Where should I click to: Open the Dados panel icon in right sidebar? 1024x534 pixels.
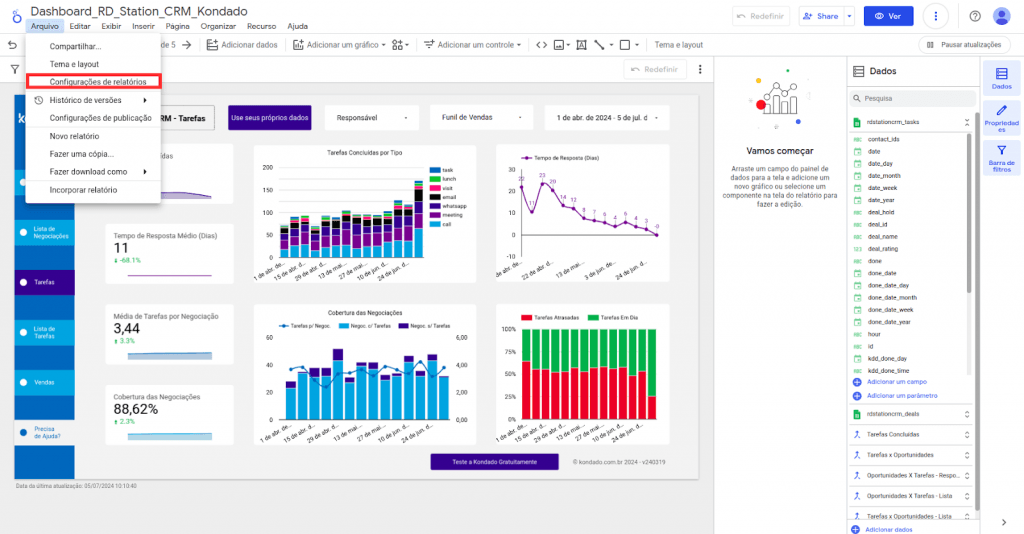[x=1001, y=78]
